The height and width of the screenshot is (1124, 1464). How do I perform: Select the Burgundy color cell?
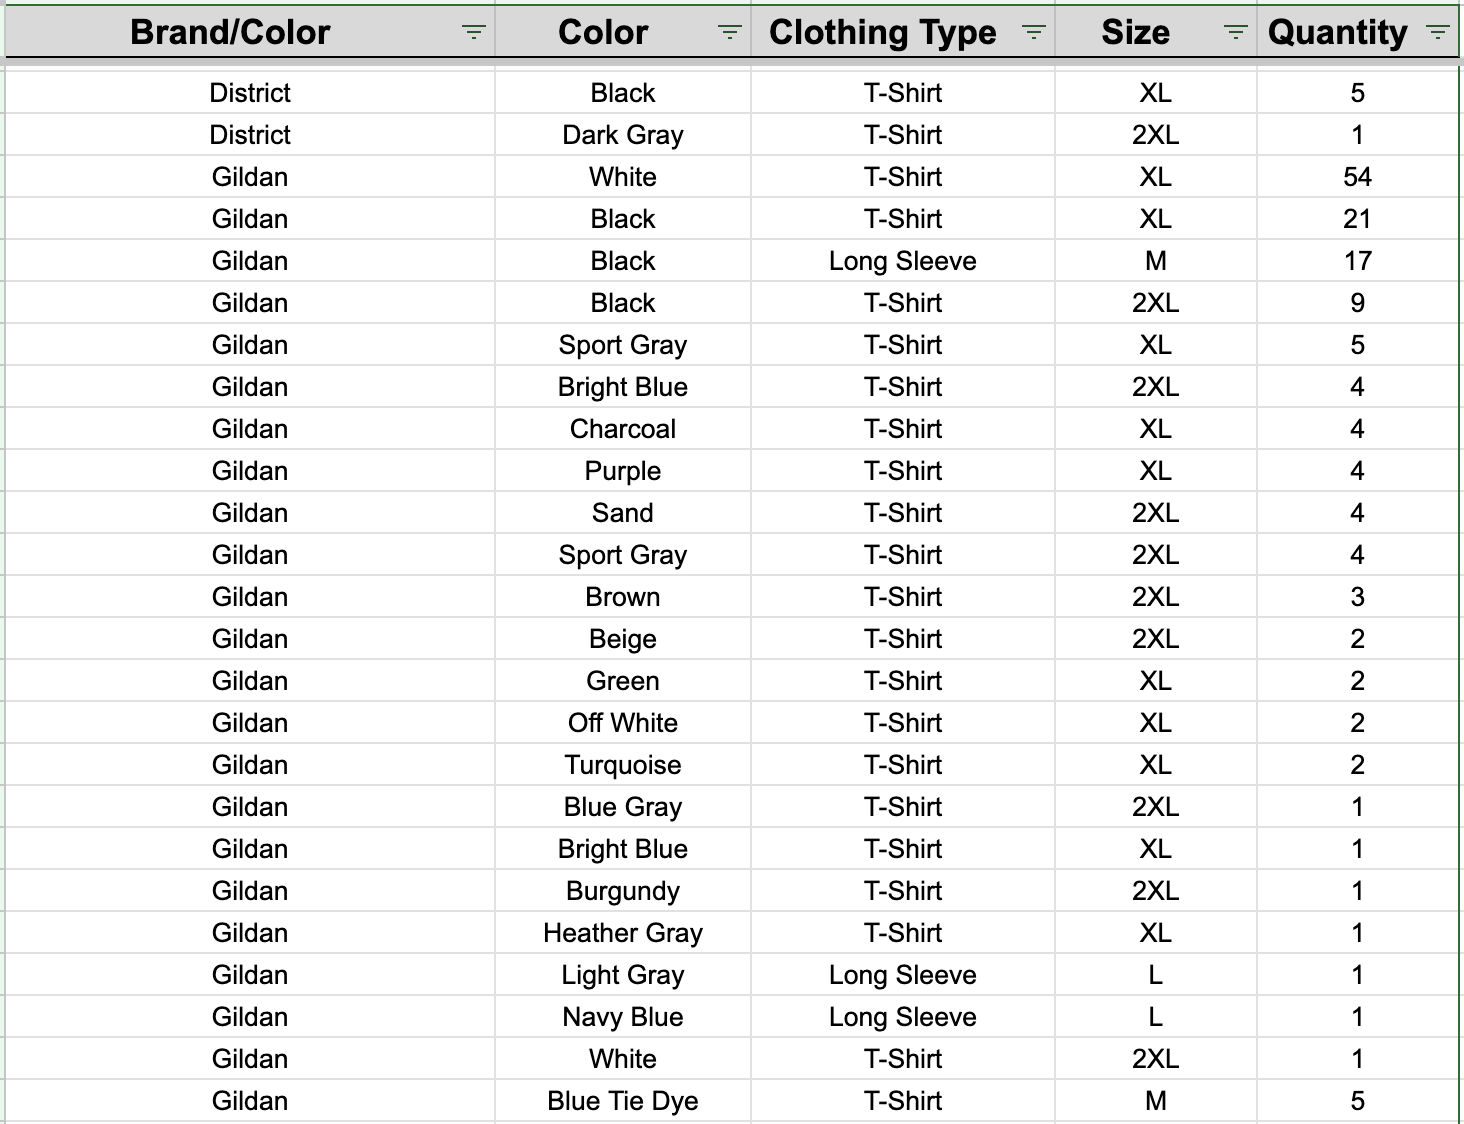623,891
